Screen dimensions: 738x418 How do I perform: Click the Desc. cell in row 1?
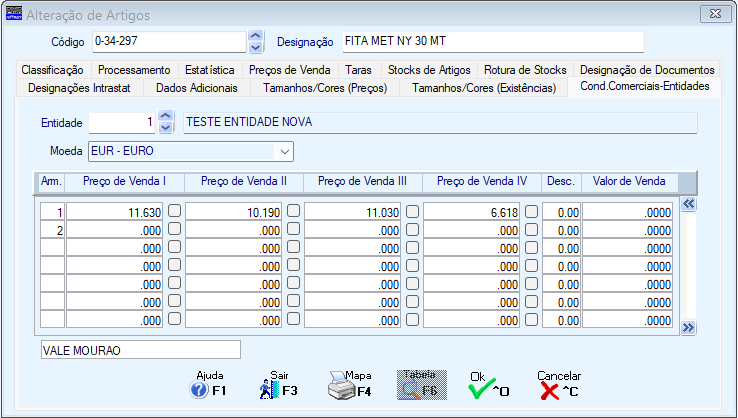[x=561, y=212]
